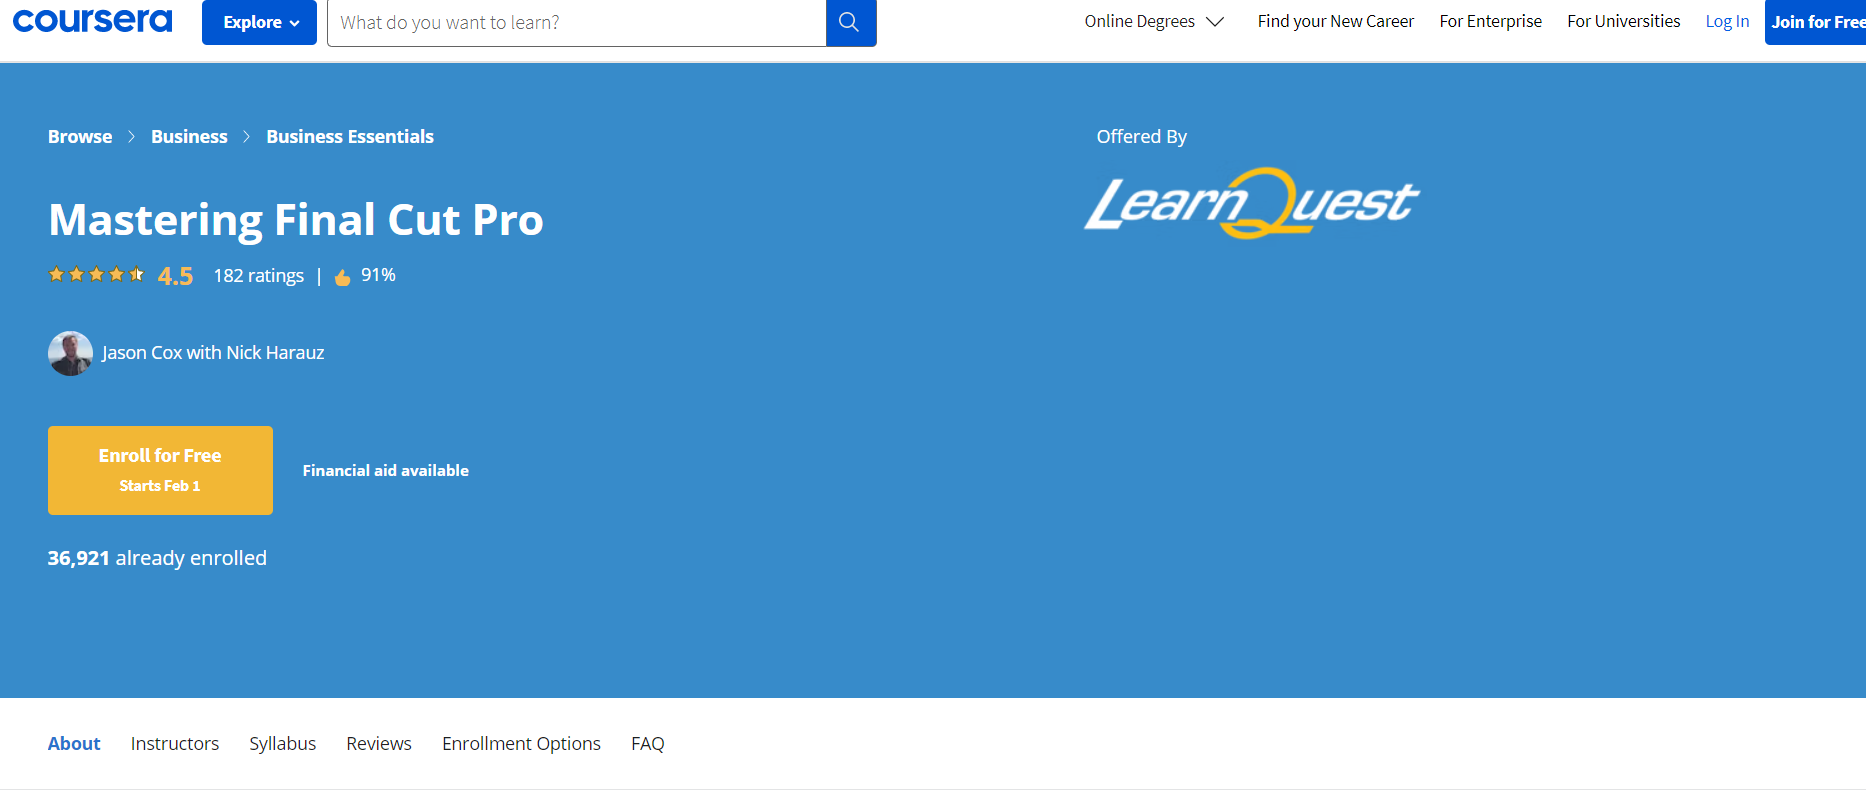The width and height of the screenshot is (1866, 790).
Task: Open the Syllabus tab
Action: 283,744
